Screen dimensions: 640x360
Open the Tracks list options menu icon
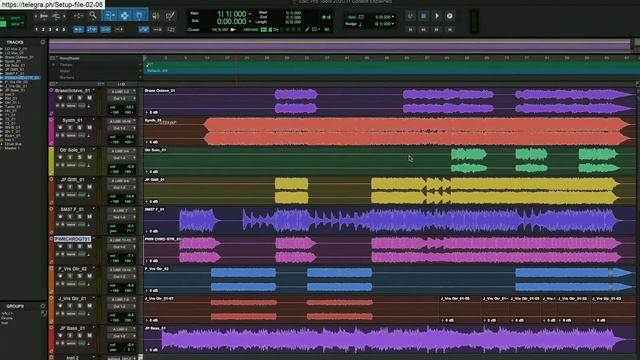coord(42,42)
